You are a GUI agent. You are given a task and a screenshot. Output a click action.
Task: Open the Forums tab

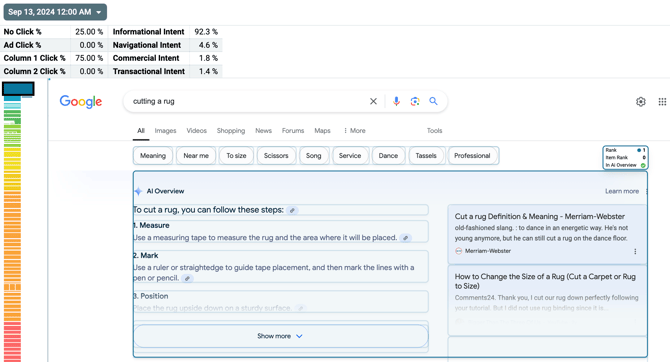click(293, 131)
